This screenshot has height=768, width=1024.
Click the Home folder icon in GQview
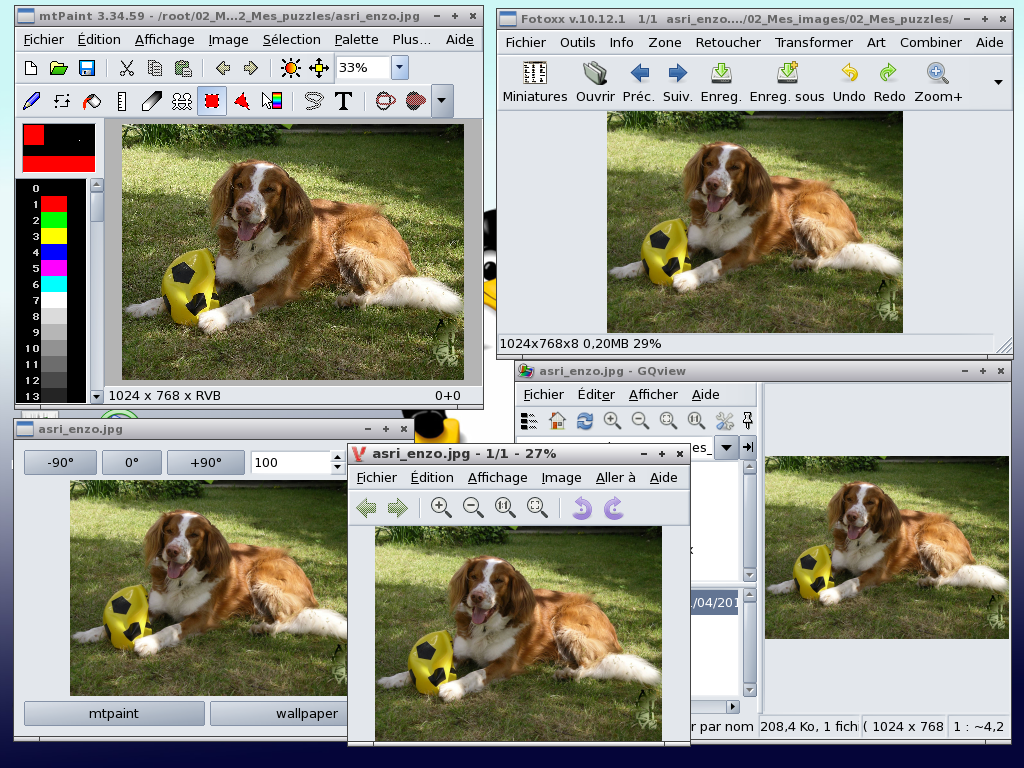tap(557, 421)
